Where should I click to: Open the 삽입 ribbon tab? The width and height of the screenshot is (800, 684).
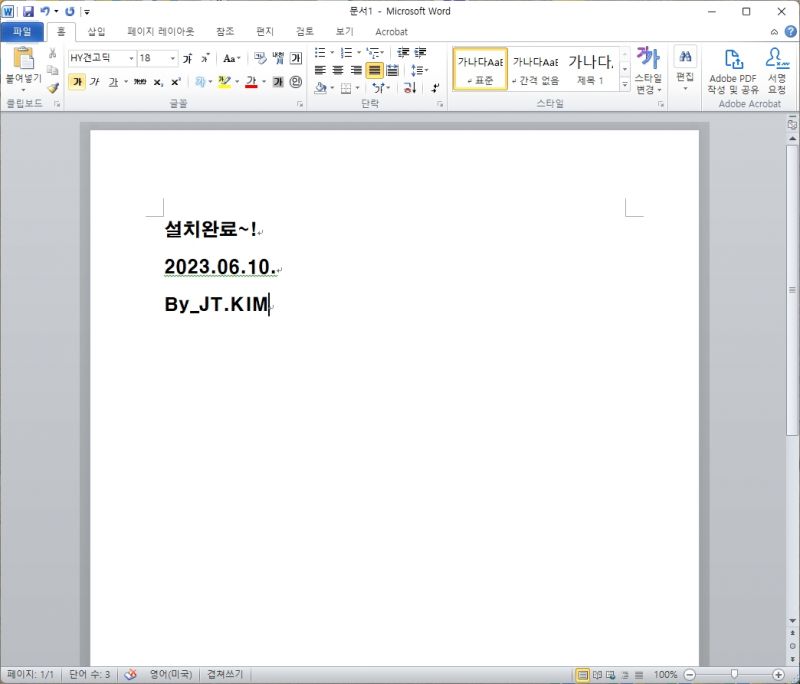point(96,31)
